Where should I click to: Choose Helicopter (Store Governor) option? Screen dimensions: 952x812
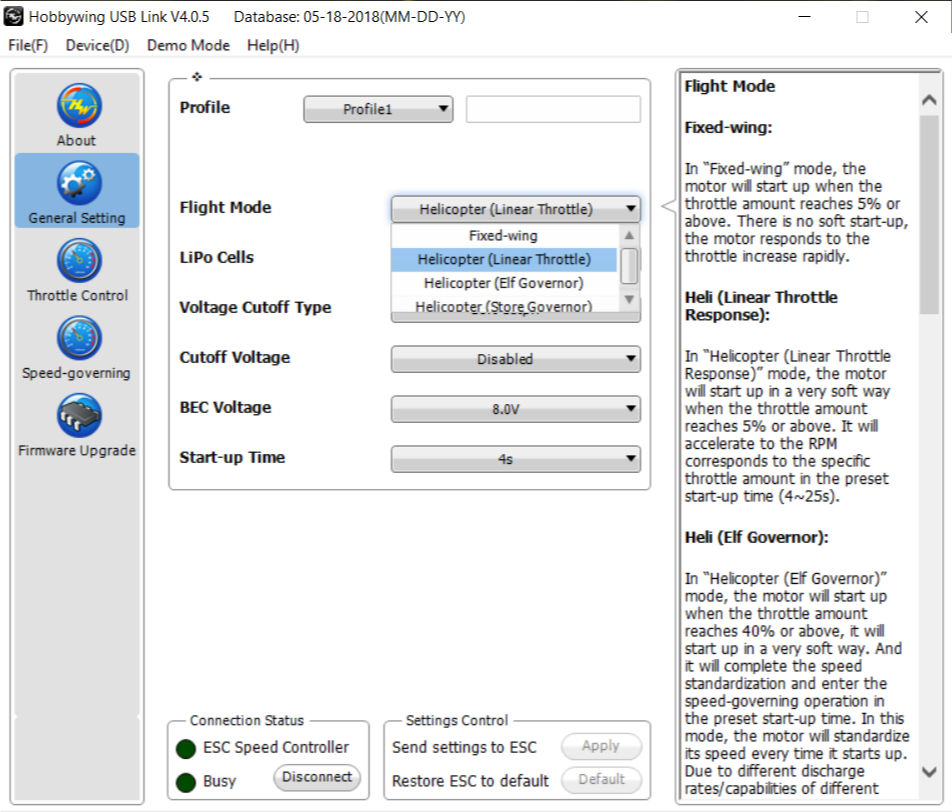coord(504,305)
